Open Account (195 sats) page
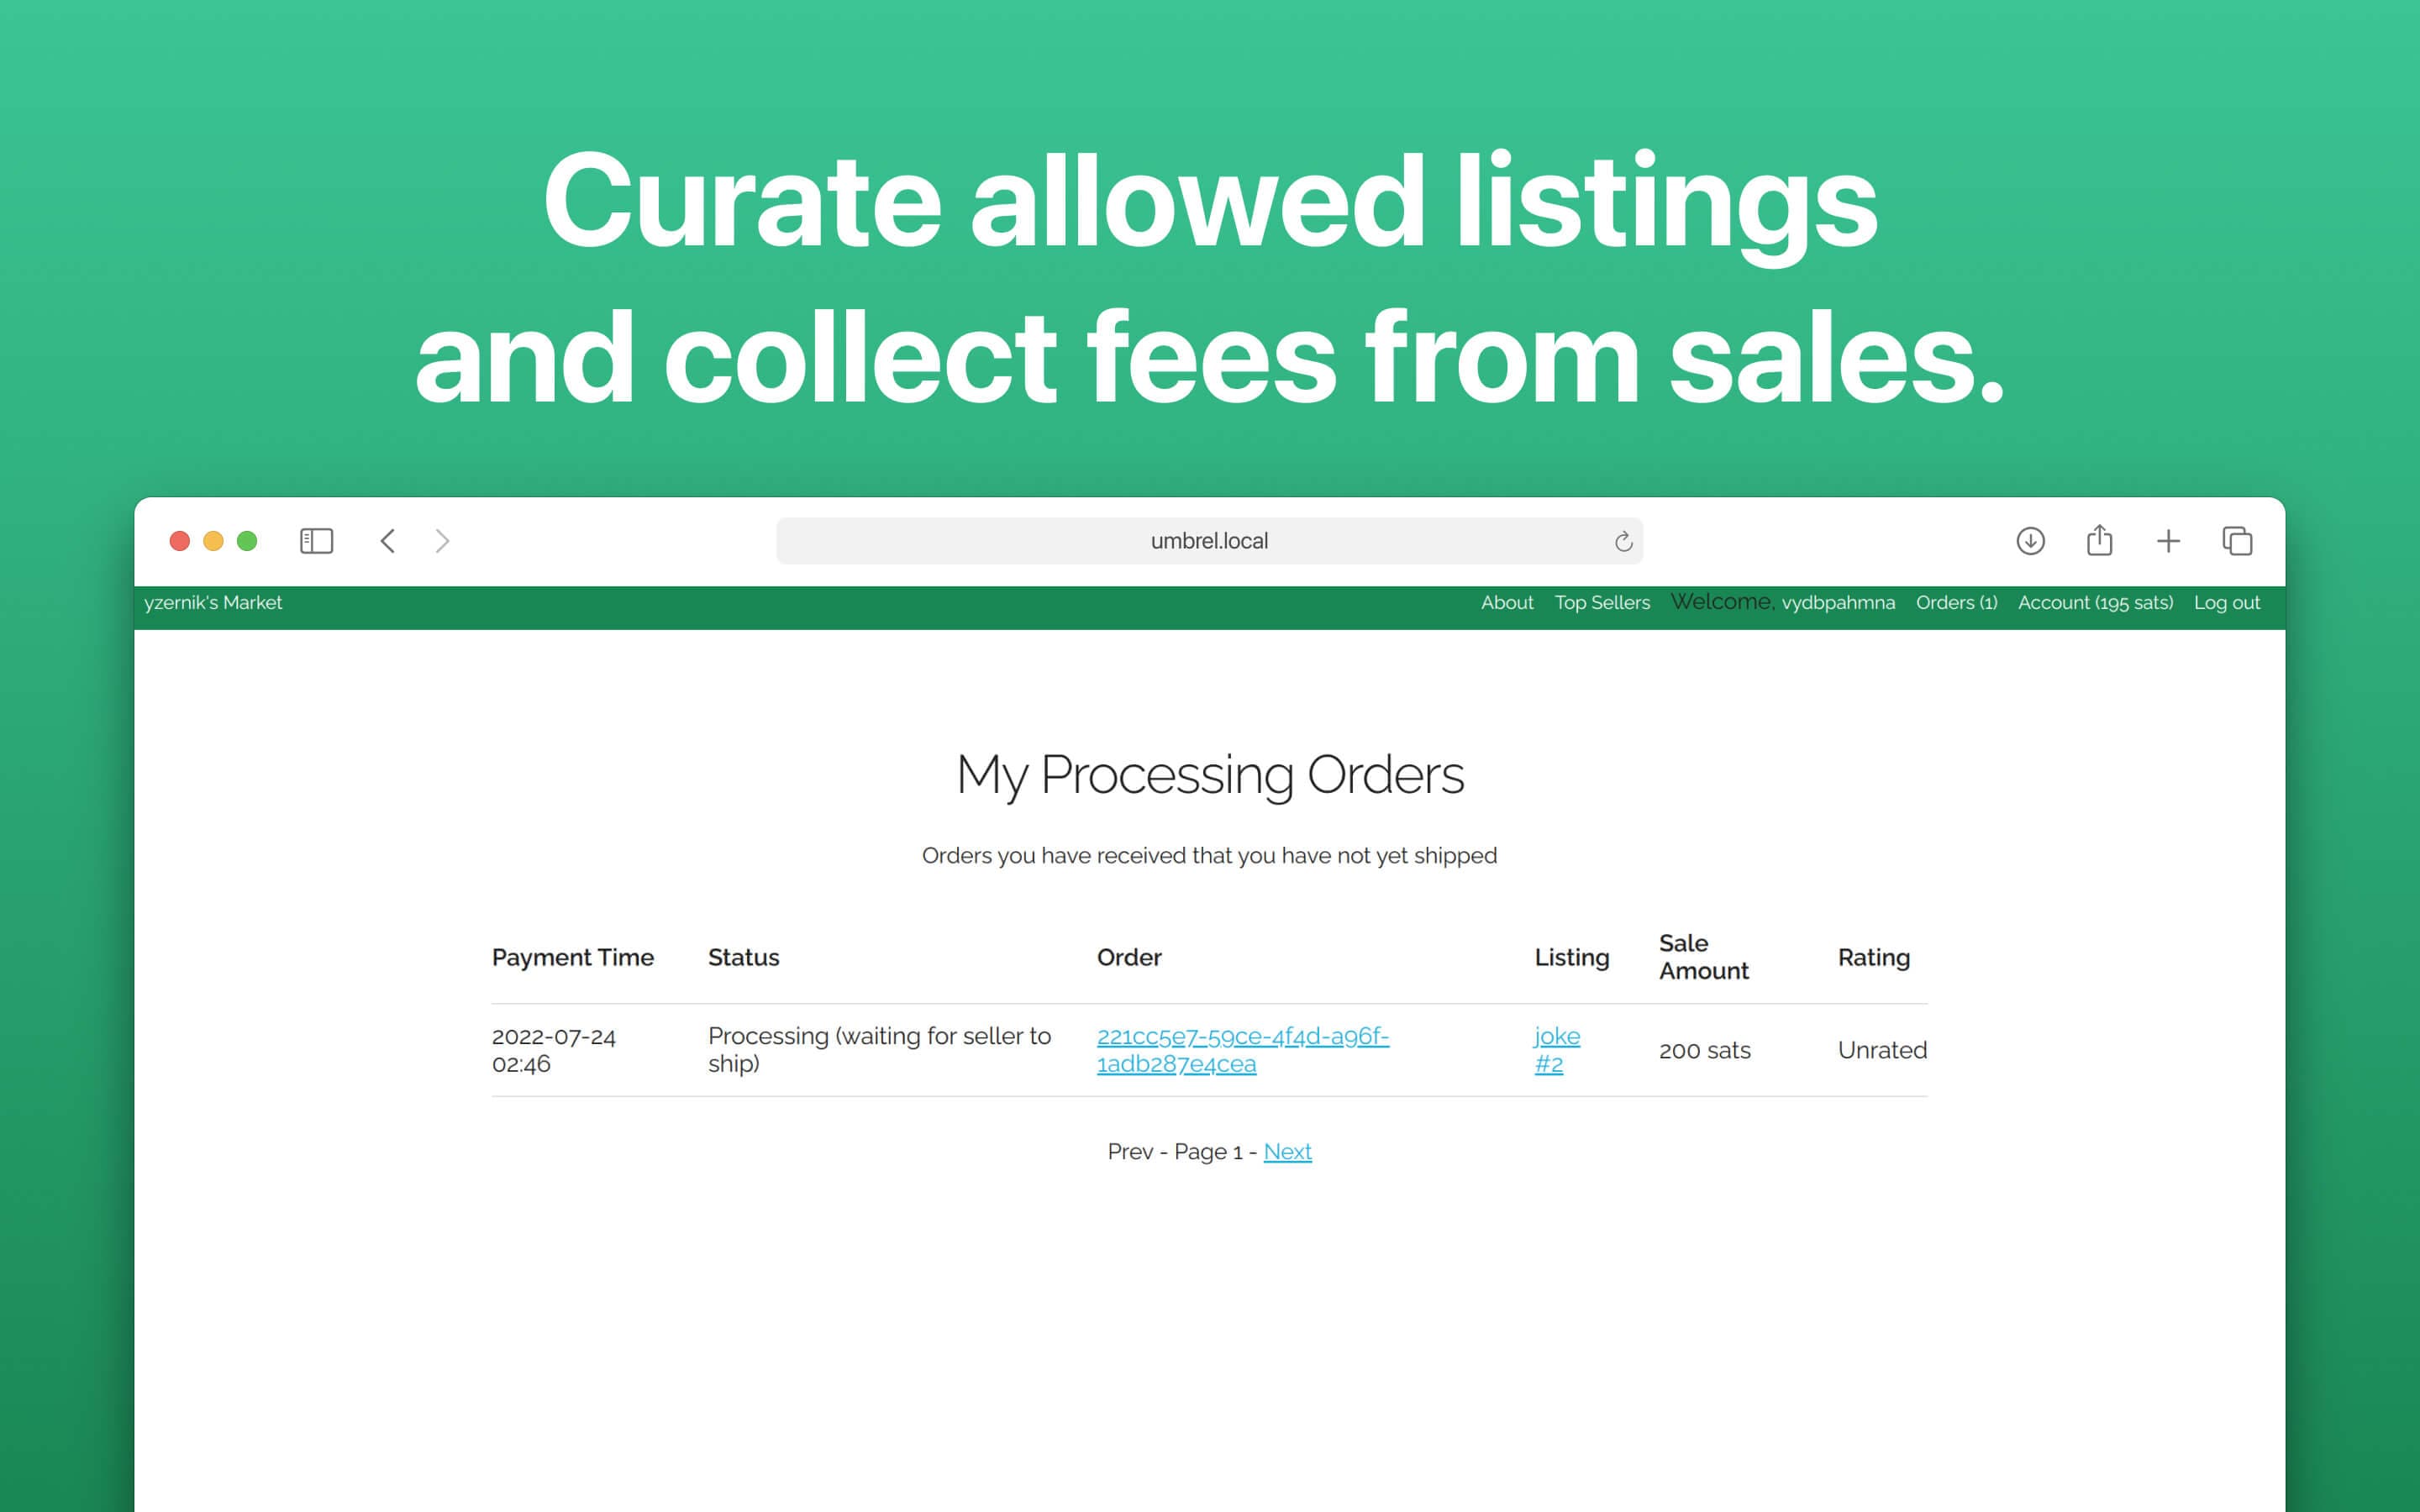Image resolution: width=2420 pixels, height=1512 pixels. click(2094, 603)
